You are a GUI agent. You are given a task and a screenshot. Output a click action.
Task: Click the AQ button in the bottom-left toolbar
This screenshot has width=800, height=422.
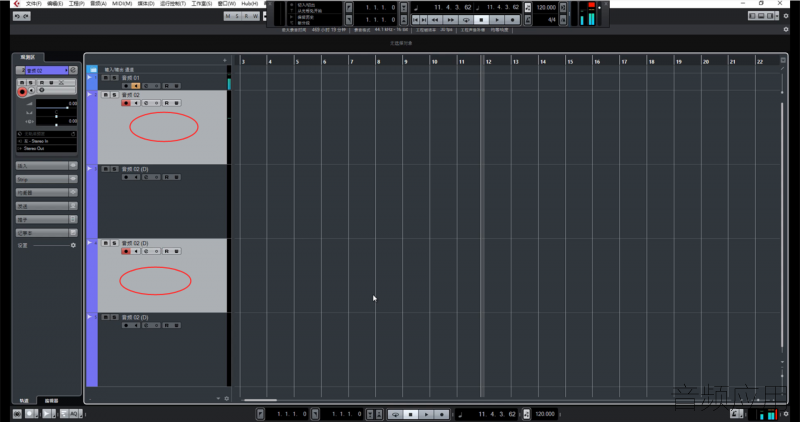[73, 414]
